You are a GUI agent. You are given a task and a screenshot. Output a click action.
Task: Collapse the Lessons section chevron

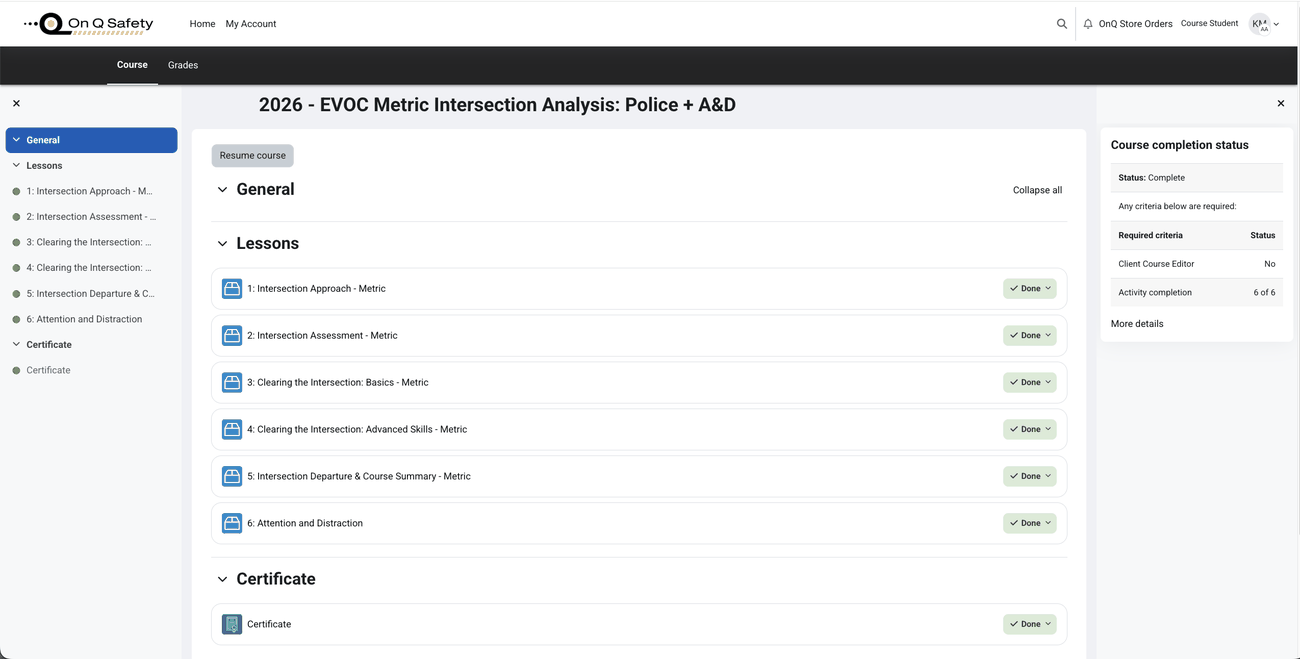click(x=222, y=244)
